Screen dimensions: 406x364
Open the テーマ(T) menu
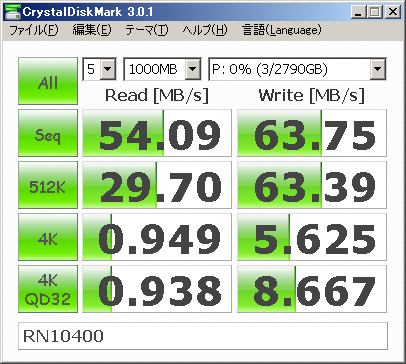147,30
